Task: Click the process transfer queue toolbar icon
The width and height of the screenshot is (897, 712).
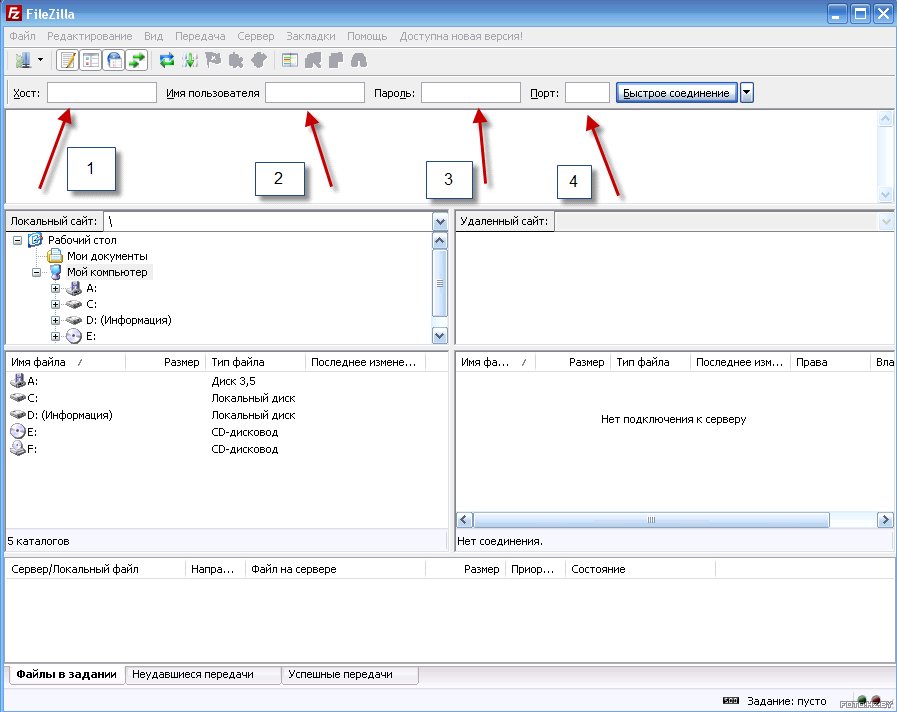Action: click(189, 60)
